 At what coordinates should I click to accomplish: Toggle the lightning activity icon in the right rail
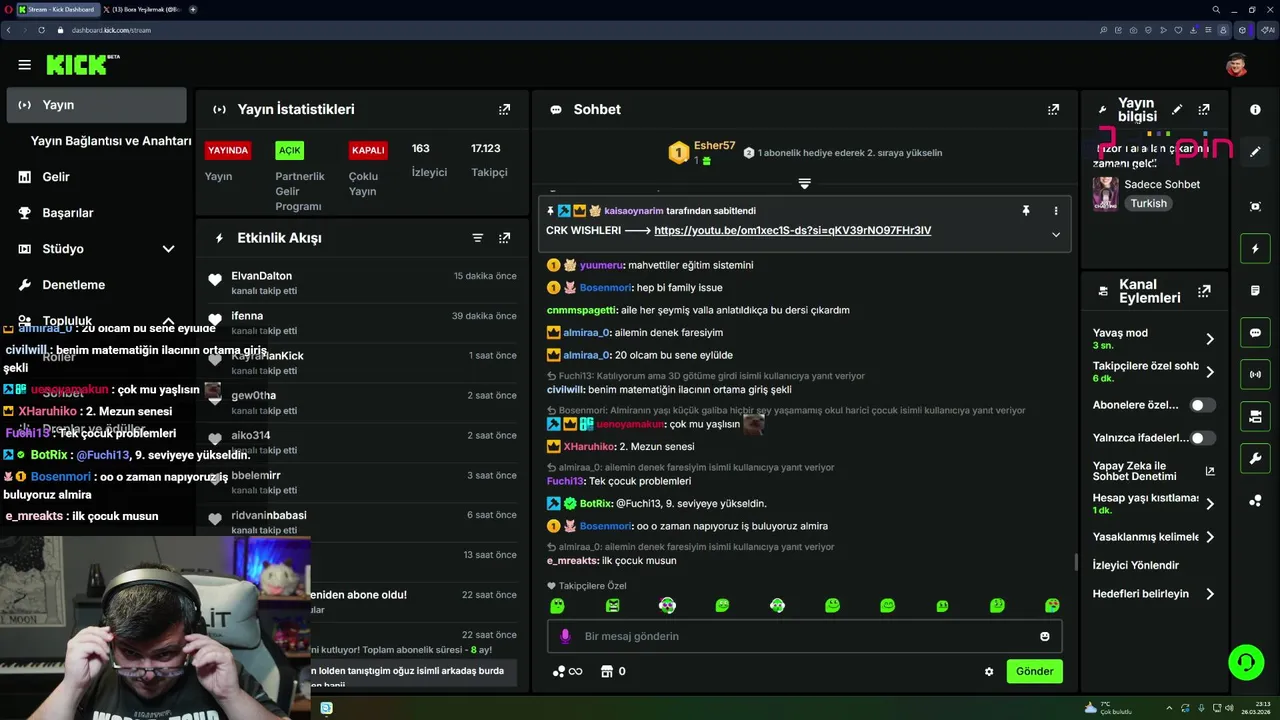pyautogui.click(x=1255, y=248)
